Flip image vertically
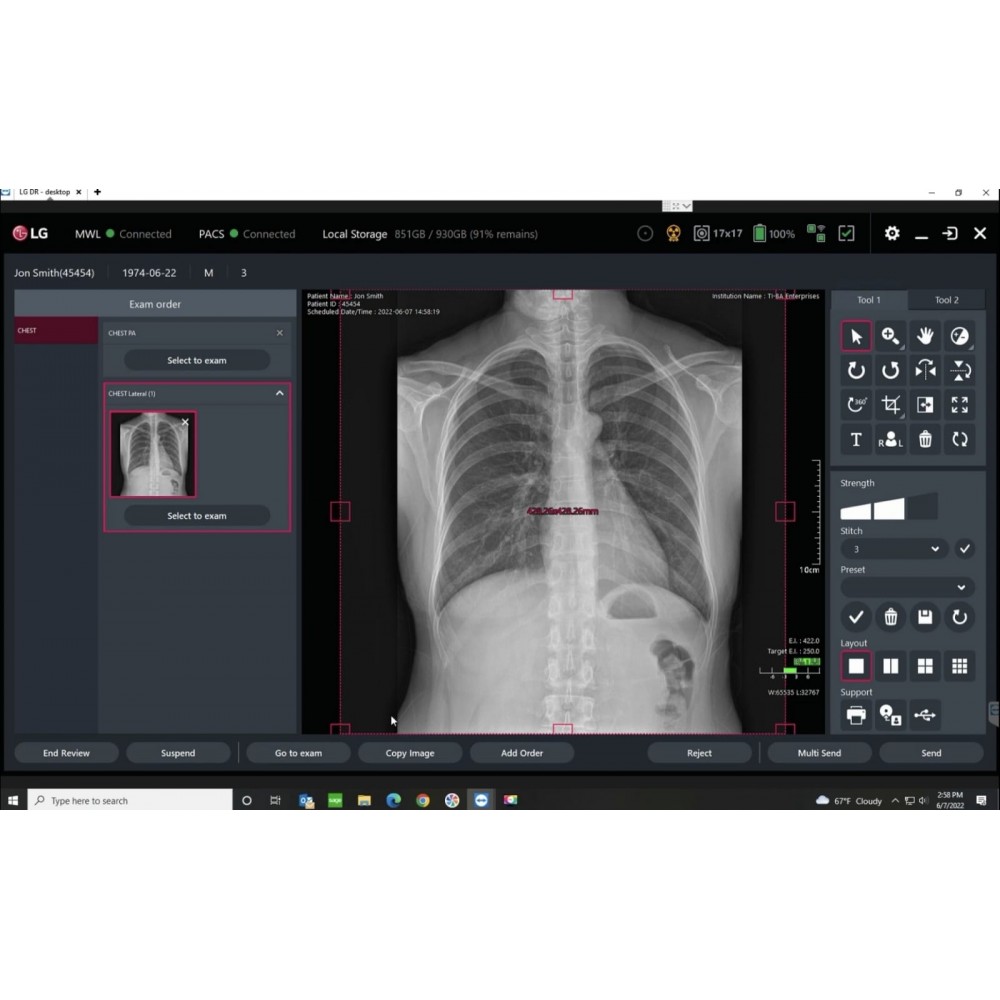The width and height of the screenshot is (1000, 1000). (959, 371)
